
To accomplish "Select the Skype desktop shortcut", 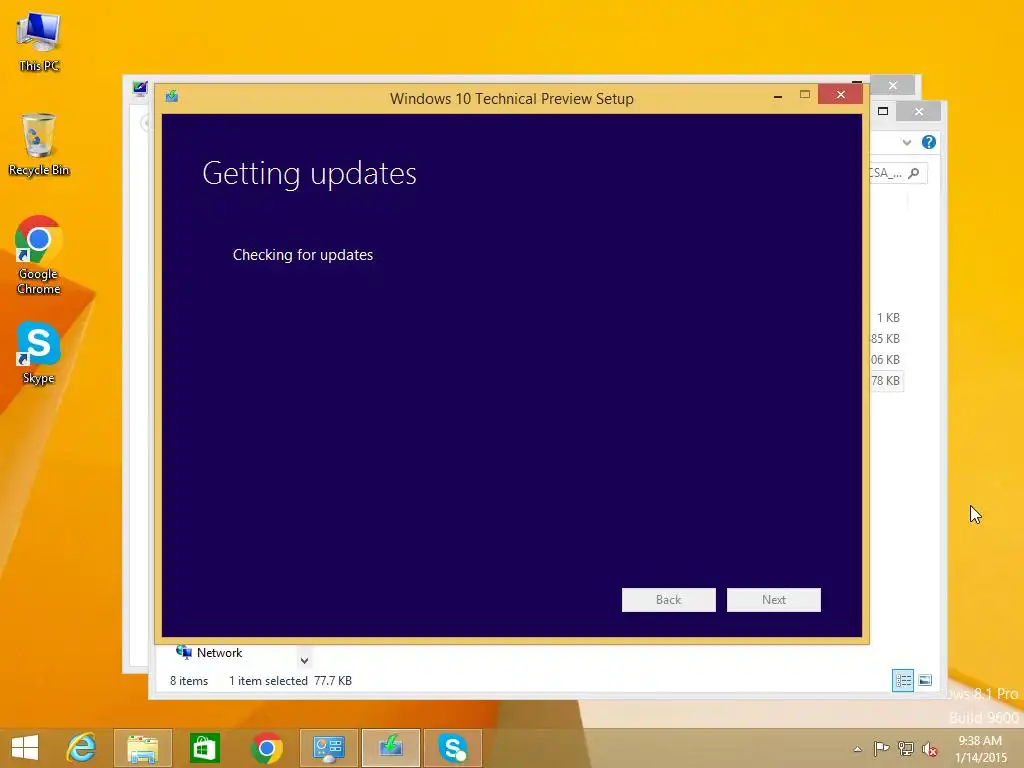I will pos(39,353).
